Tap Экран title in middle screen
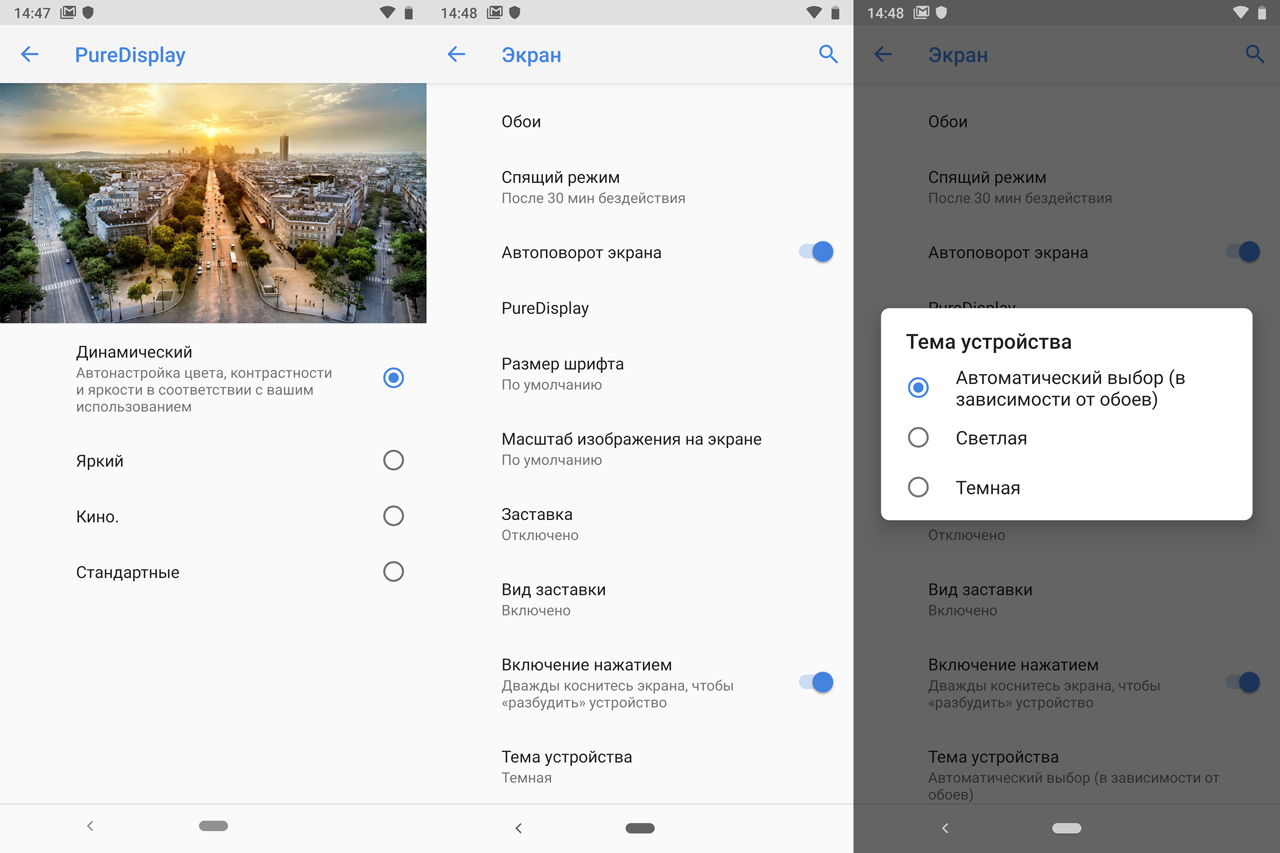The width and height of the screenshot is (1280, 853). tap(531, 55)
